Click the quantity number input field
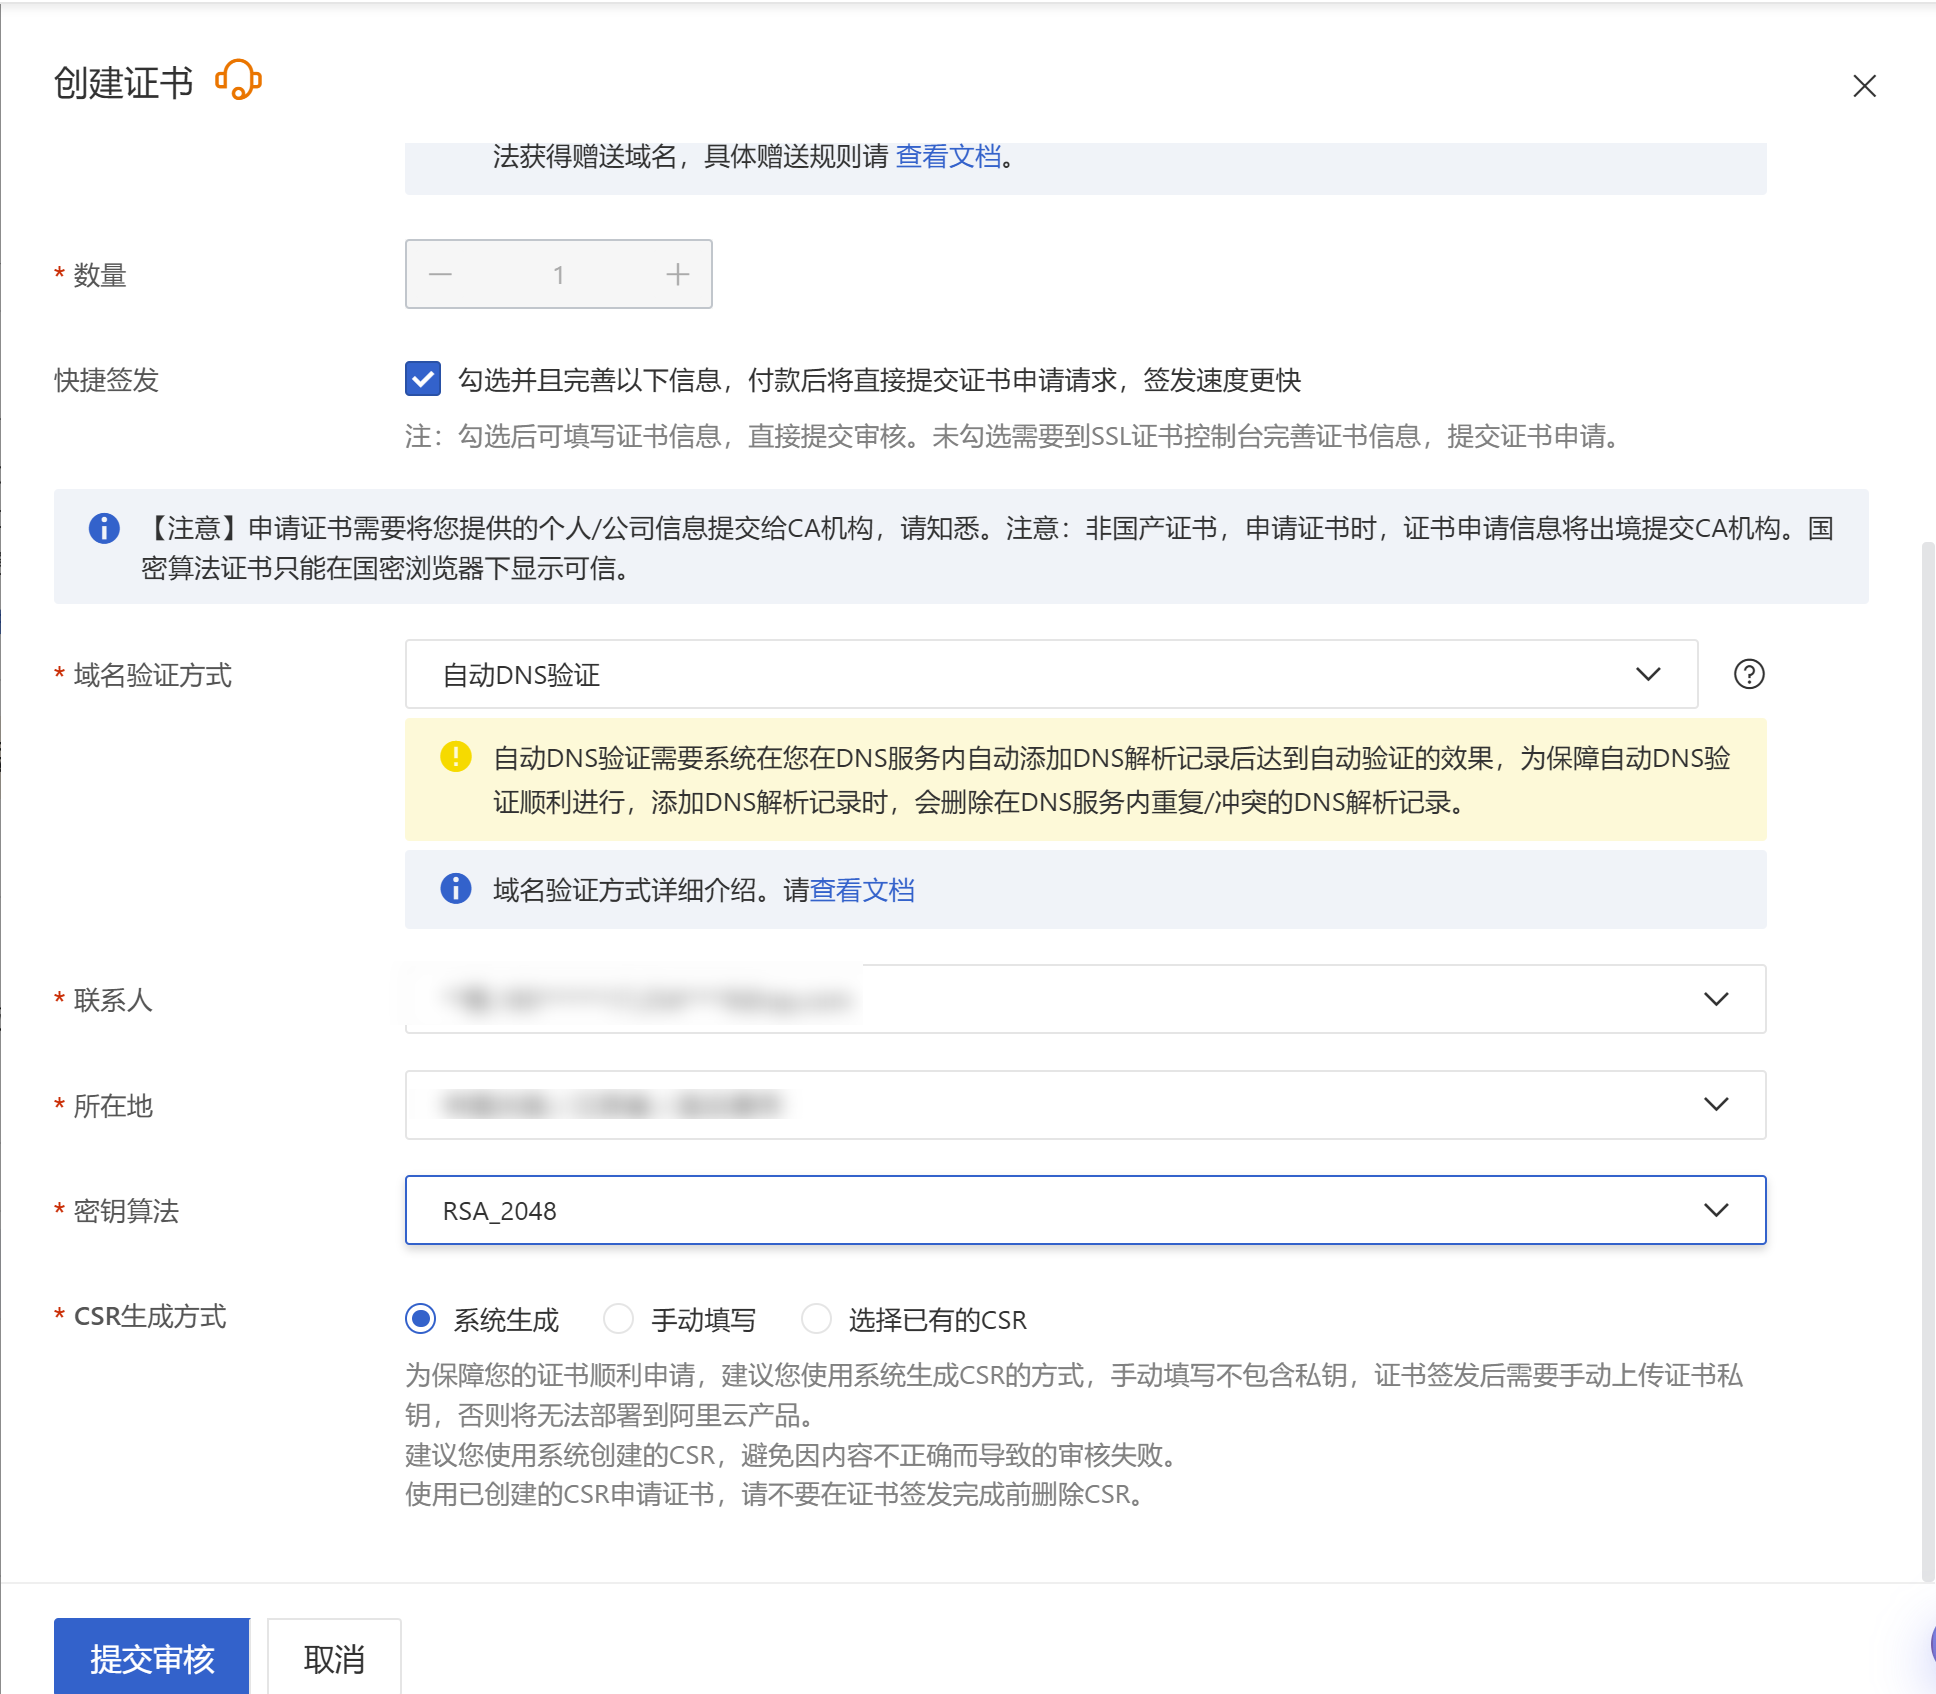The height and width of the screenshot is (1694, 1936). pyautogui.click(x=558, y=274)
